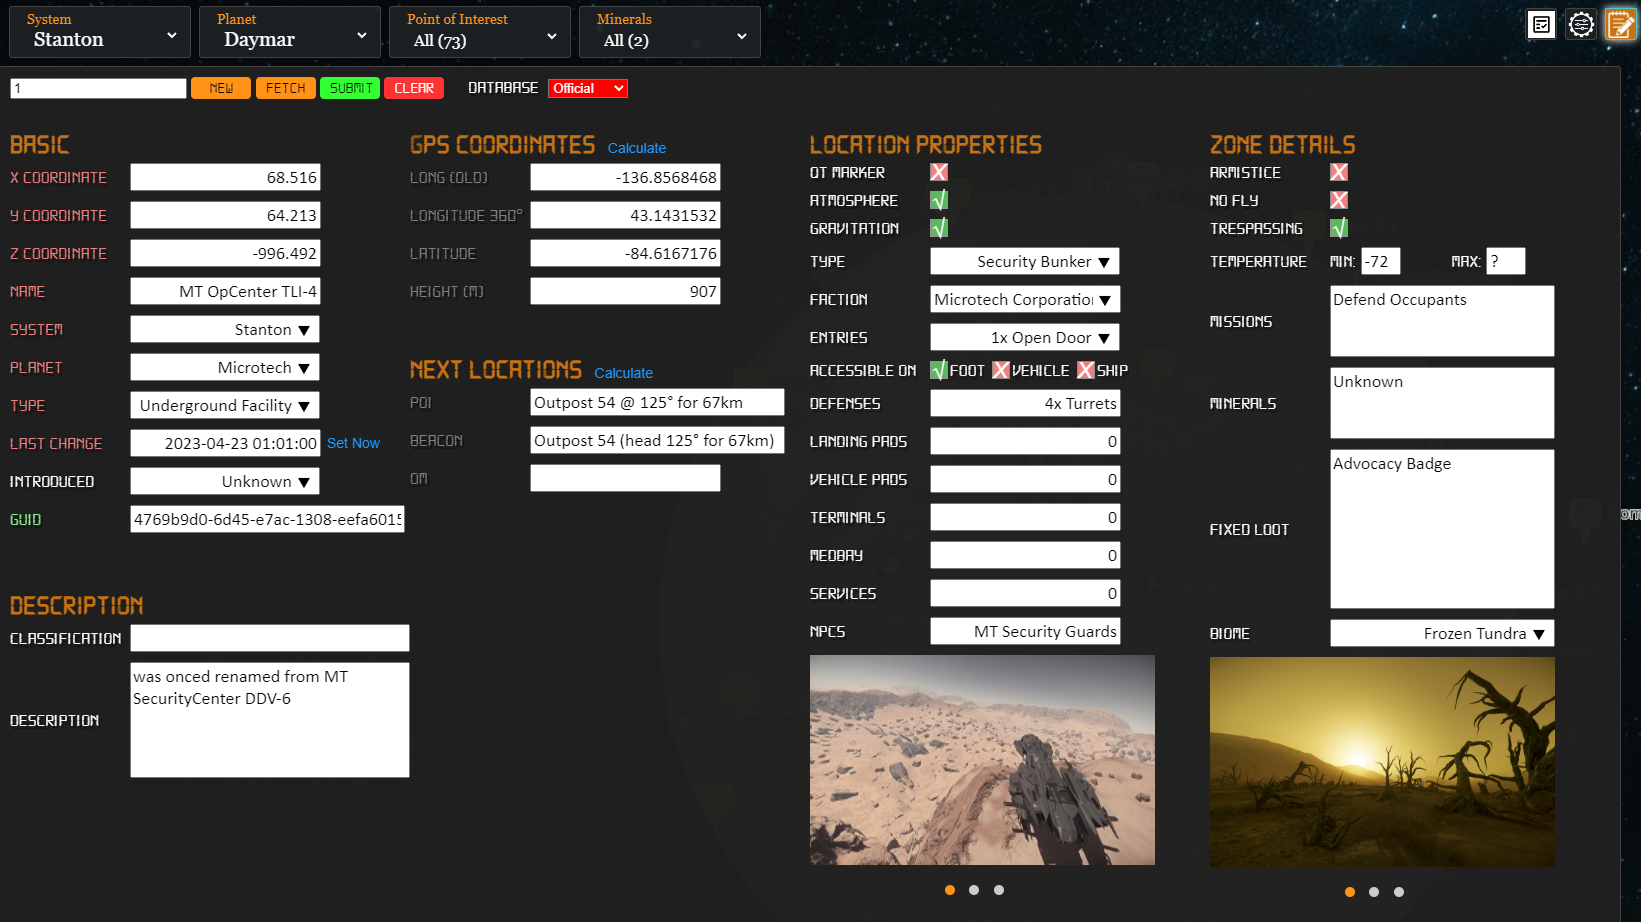1641x922 pixels.
Task: Toggle accessible on Foot checkbox
Action: (939, 370)
